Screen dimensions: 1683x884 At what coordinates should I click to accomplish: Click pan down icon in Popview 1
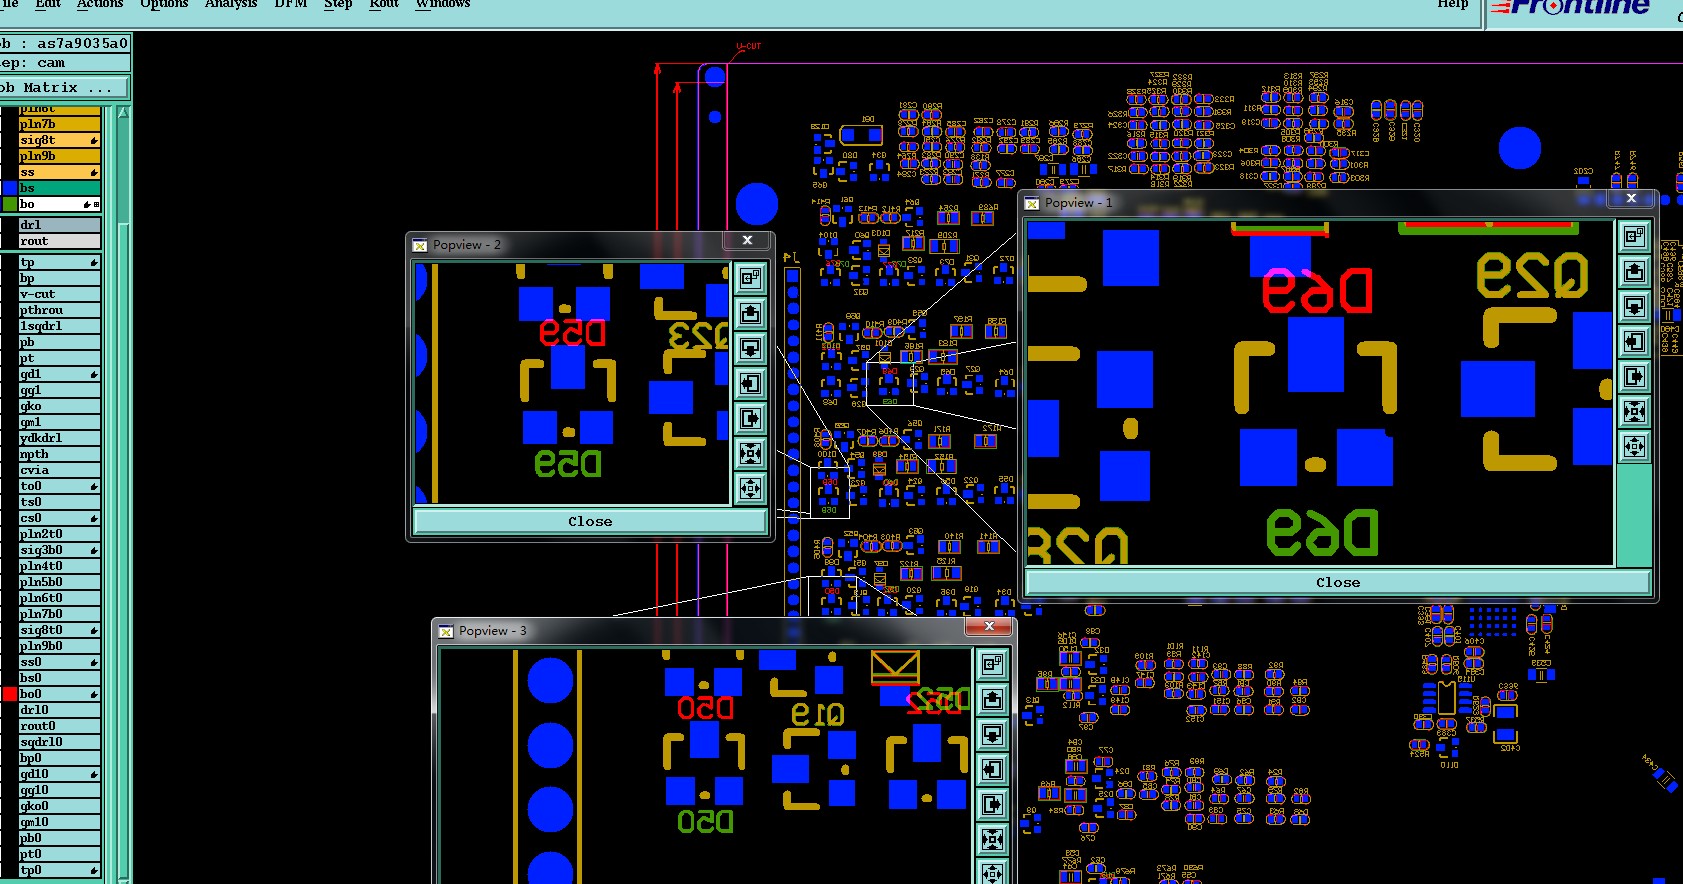1634,306
